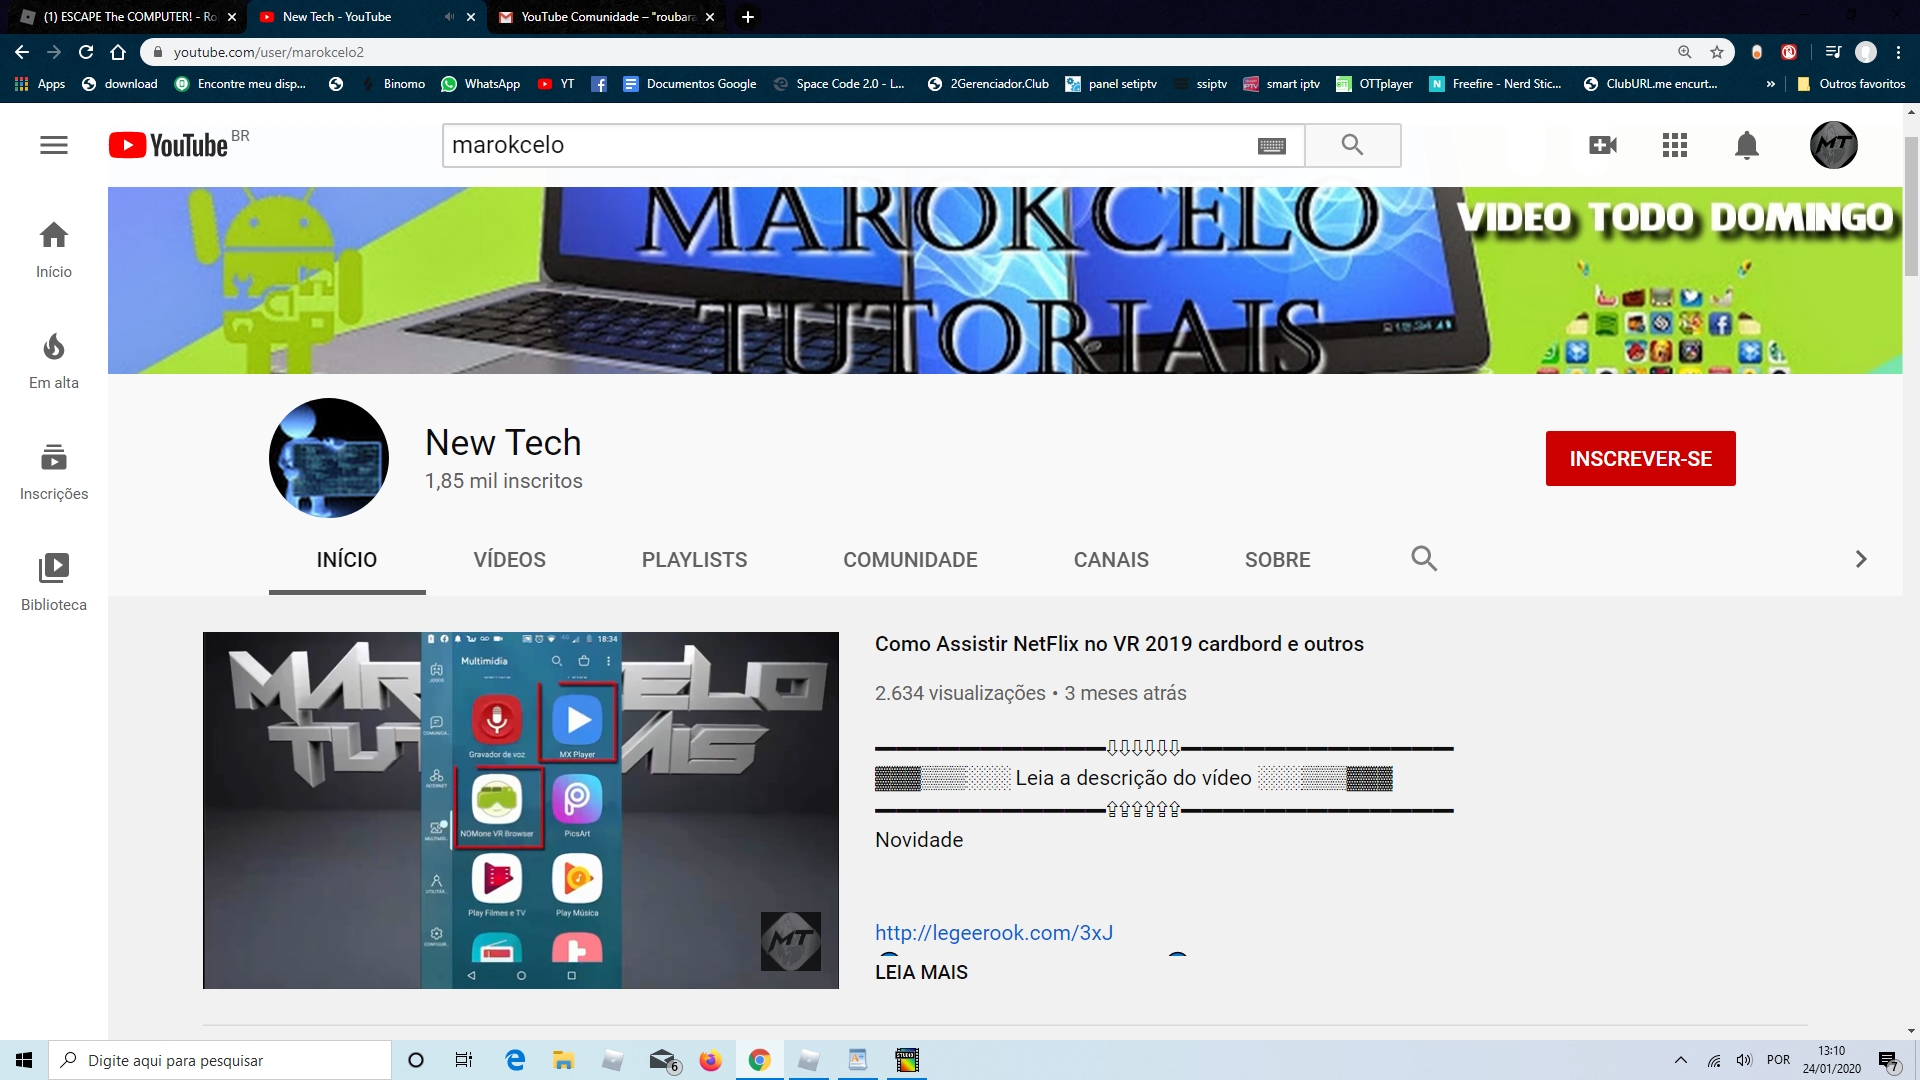This screenshot has width=1920, height=1080.
Task: Select the CANAIS channel tab
Action: coord(1111,560)
